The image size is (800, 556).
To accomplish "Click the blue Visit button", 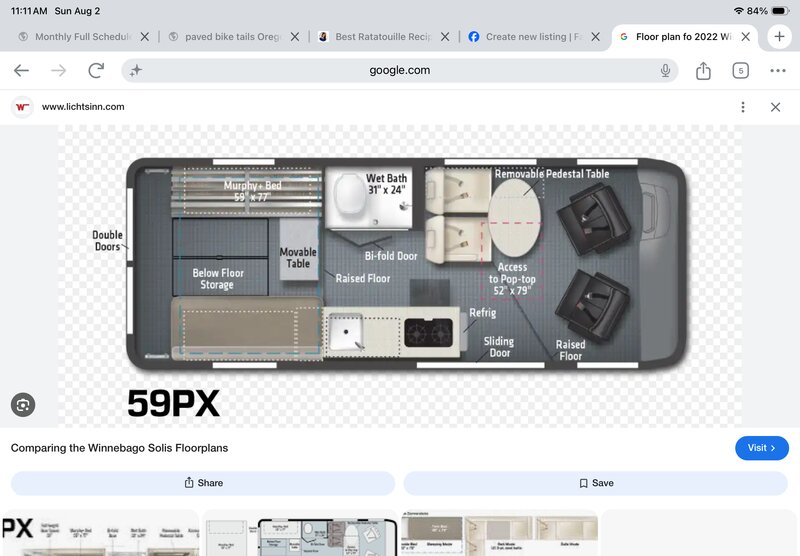I will pyautogui.click(x=762, y=448).
